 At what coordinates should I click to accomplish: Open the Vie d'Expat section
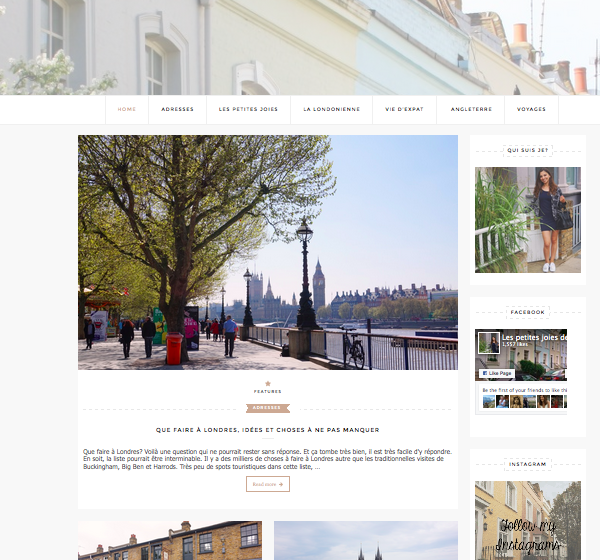pos(406,109)
